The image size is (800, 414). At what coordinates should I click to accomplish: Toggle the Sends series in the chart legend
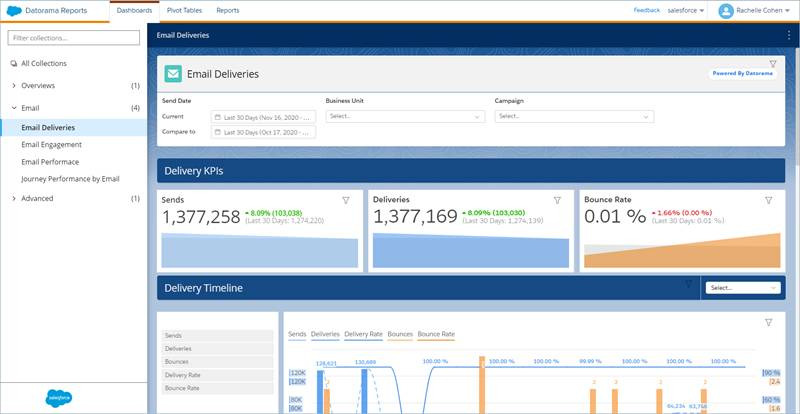pyautogui.click(x=297, y=334)
